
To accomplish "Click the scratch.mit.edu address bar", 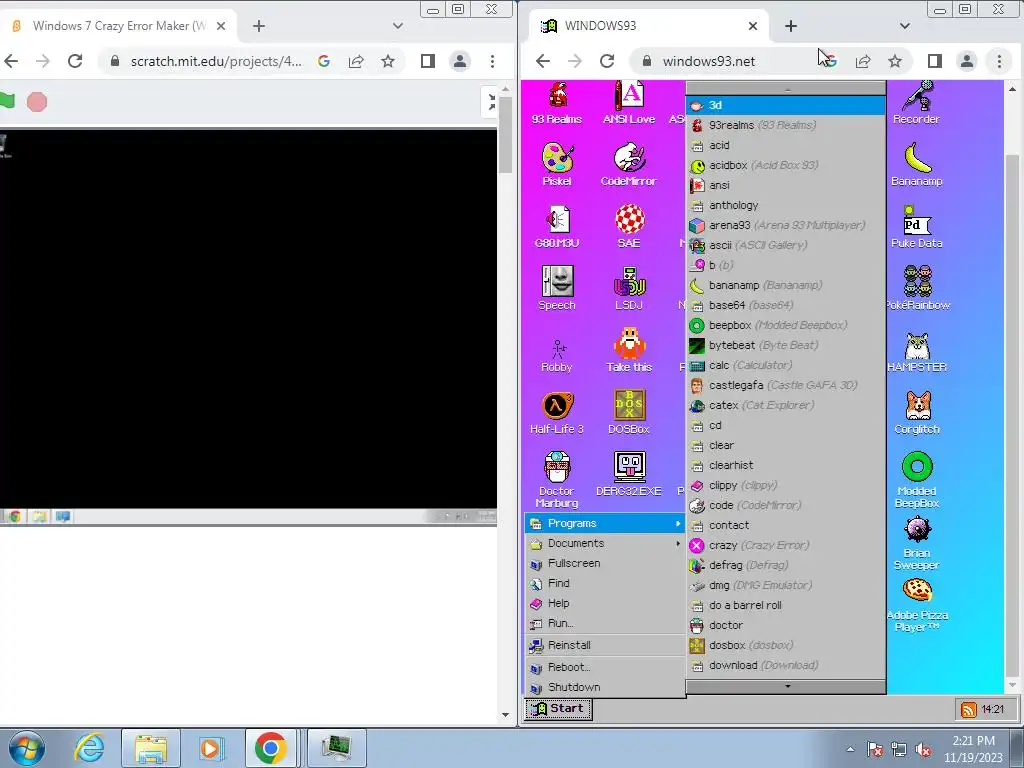I will point(216,61).
